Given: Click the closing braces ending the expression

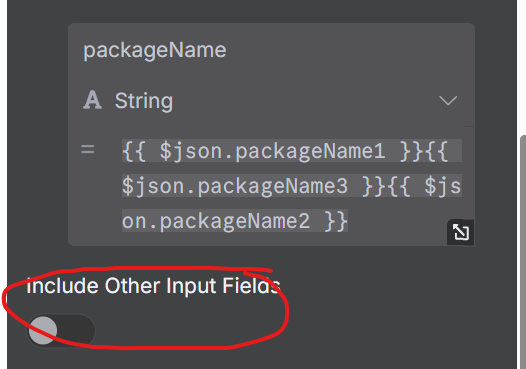Looking at the screenshot, I should 336,221.
